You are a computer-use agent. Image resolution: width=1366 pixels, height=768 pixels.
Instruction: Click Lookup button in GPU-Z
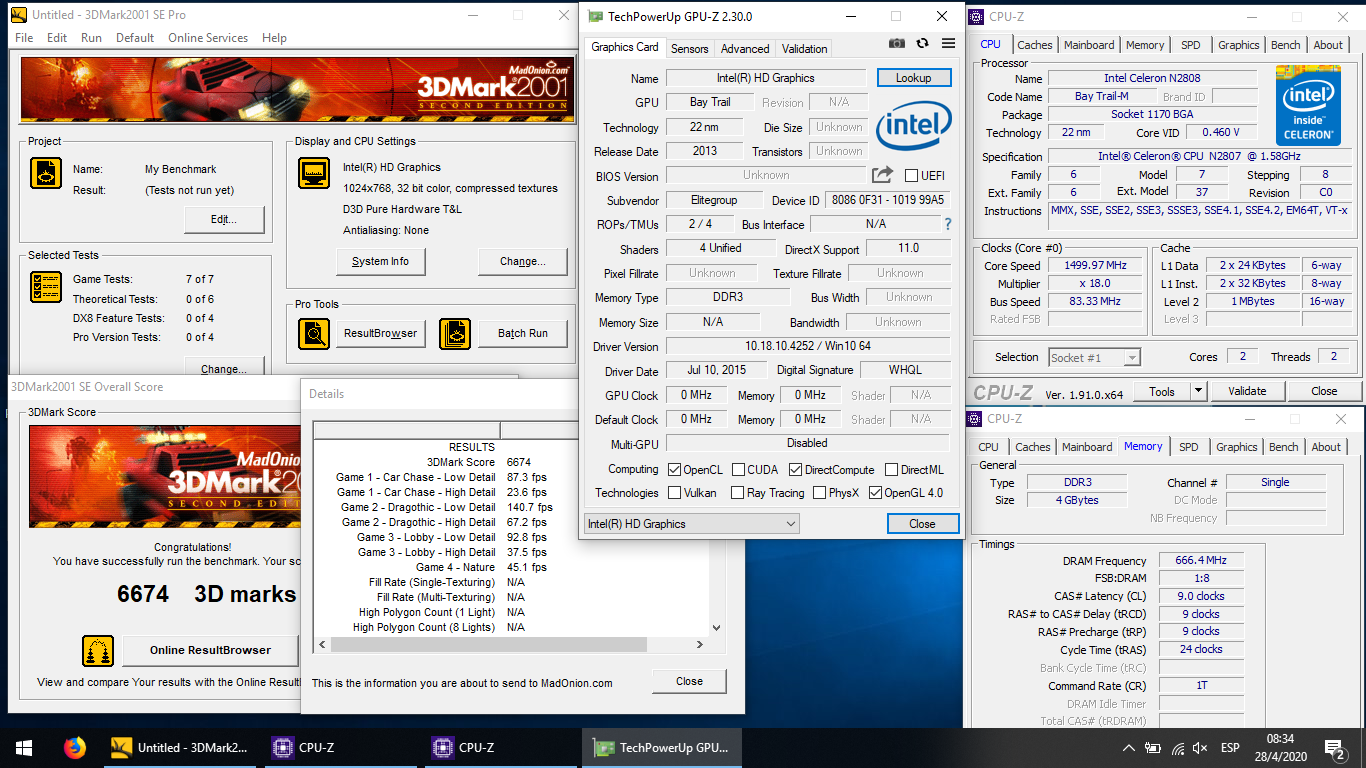[x=913, y=77]
